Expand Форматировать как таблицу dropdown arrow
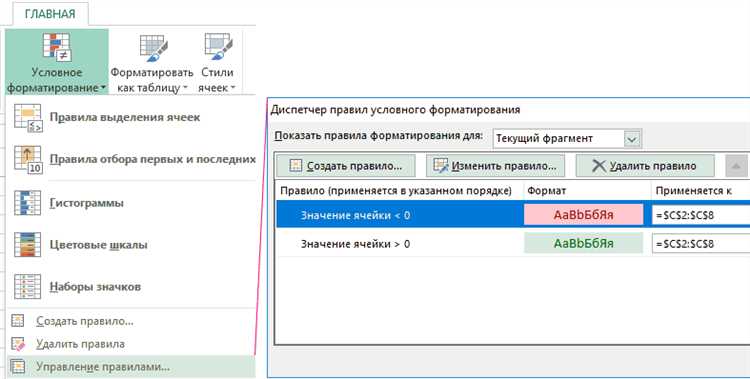 185,88
